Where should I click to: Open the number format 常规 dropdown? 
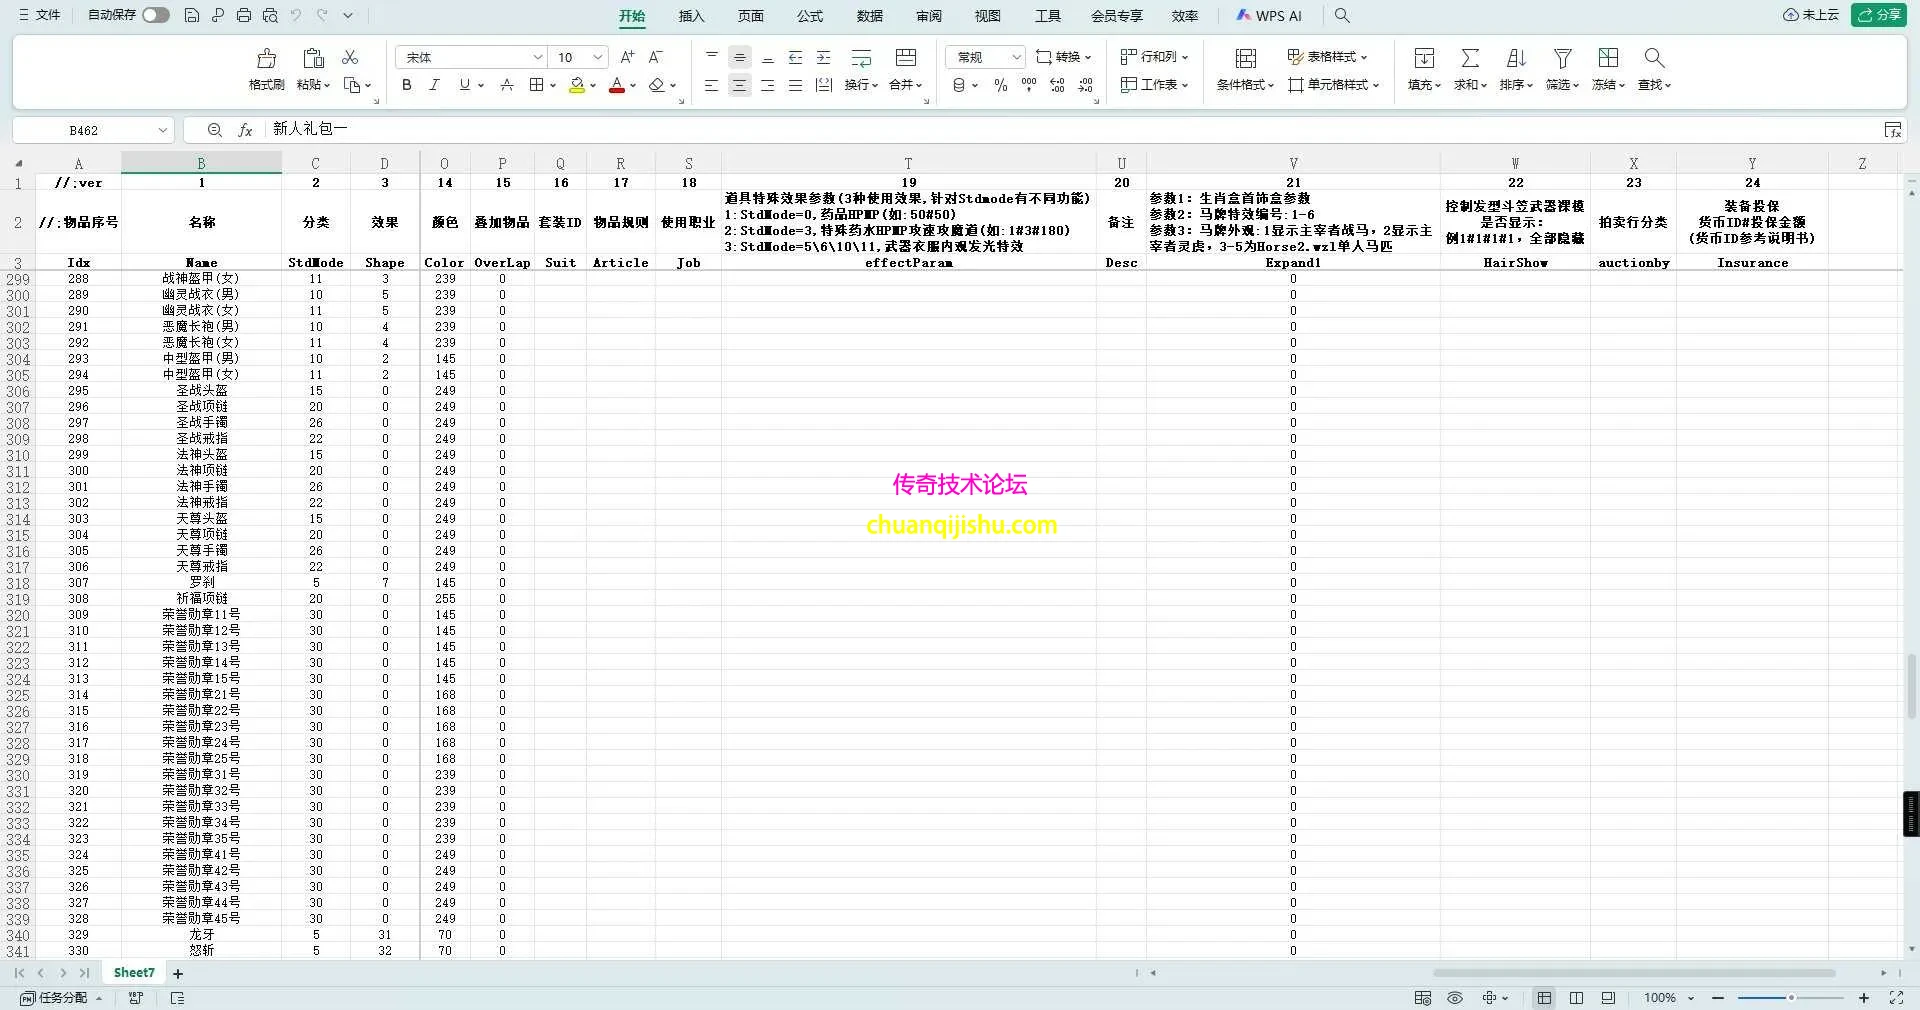tap(1017, 57)
